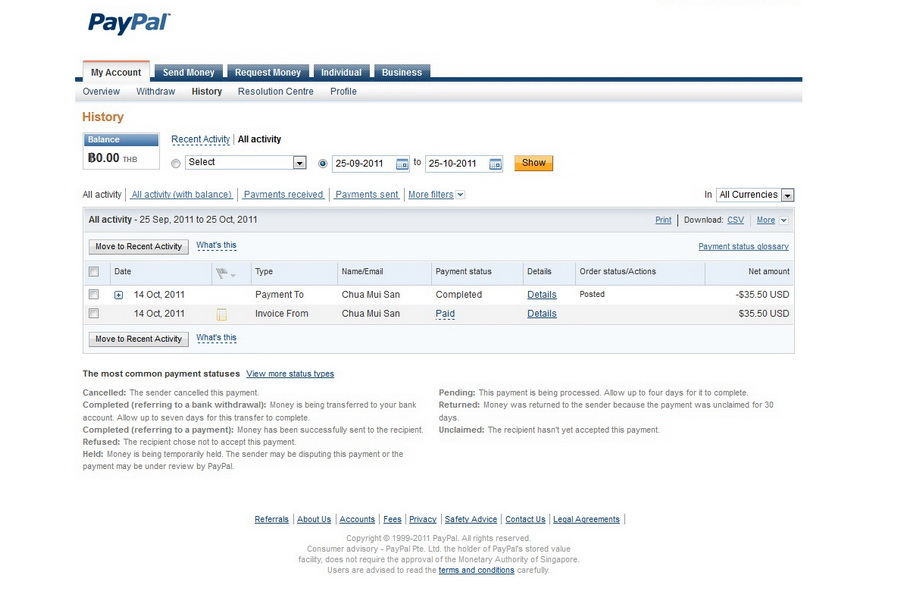Click the Date column header

(x=122, y=272)
